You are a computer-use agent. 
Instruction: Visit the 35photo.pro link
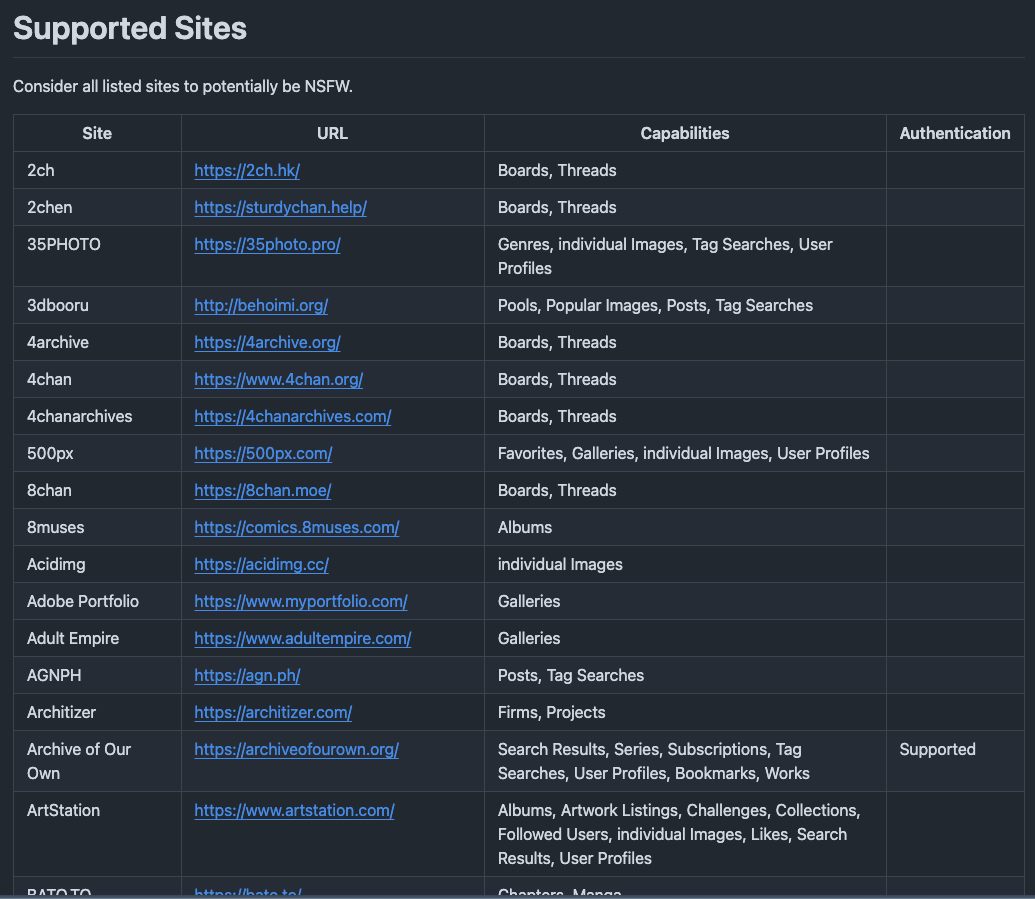(x=267, y=244)
